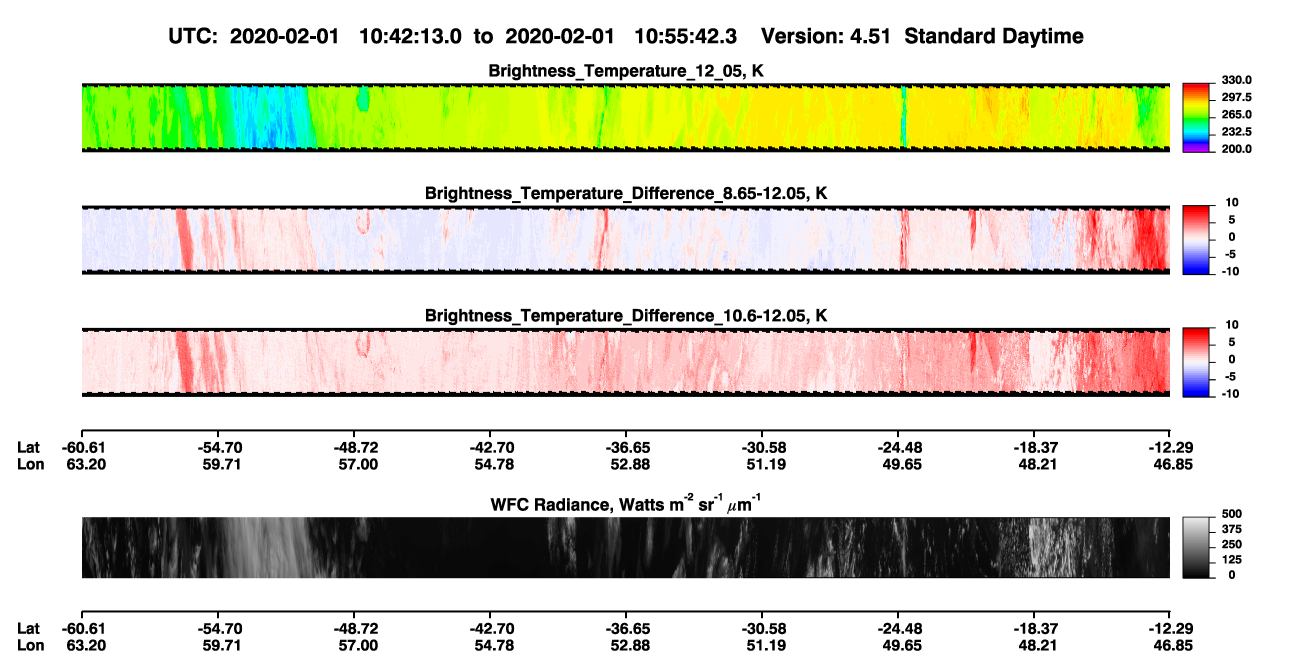The image size is (1300, 667).
Task: Click the 'Lon' row label under the 10.6-12.05 panel
Action: (x=30, y=464)
